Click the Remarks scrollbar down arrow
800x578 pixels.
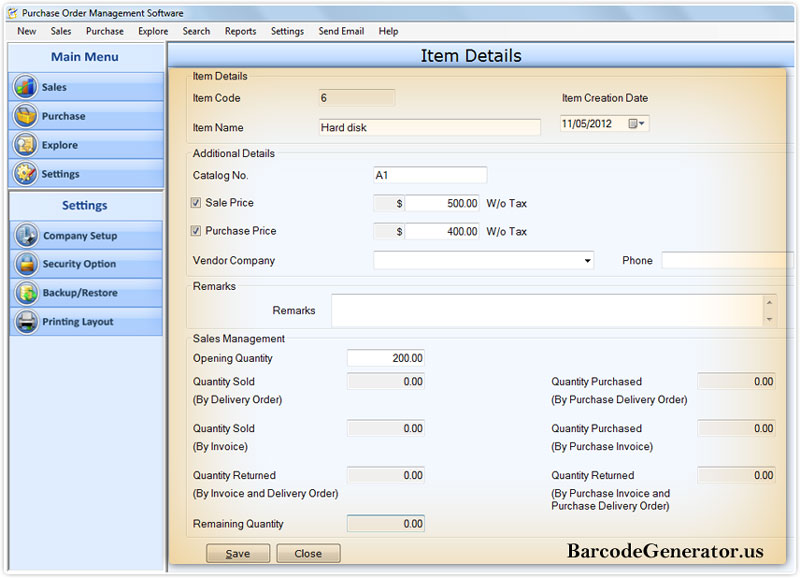pos(769,320)
